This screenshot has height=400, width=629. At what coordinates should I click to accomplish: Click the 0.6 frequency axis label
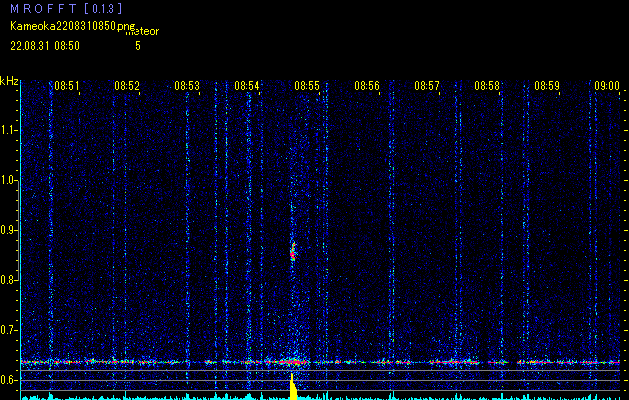[8, 380]
